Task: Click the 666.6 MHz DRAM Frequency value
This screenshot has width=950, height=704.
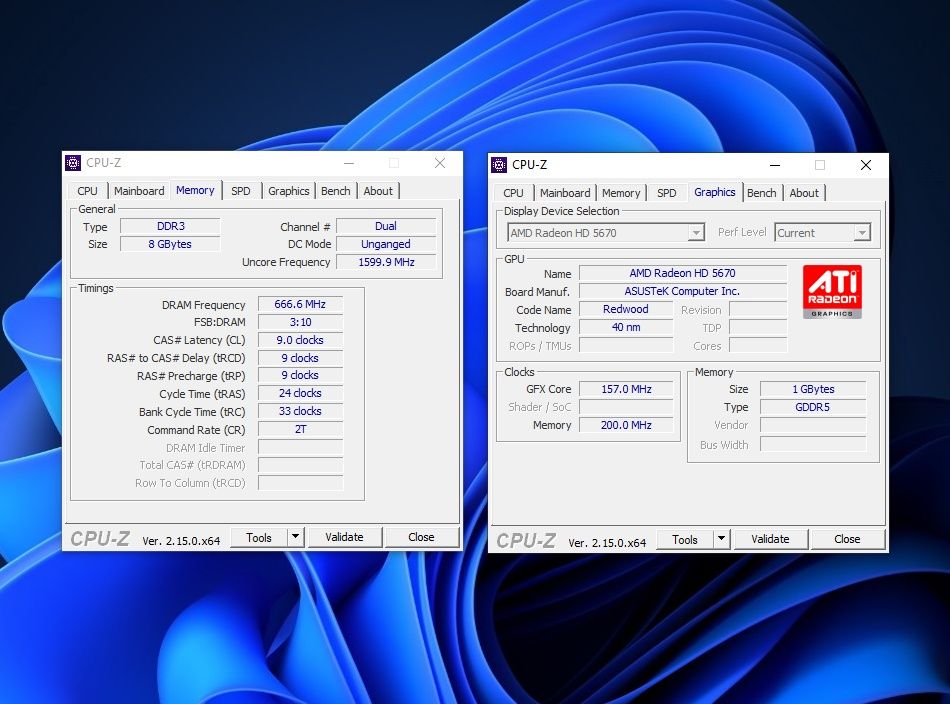Action: (301, 304)
